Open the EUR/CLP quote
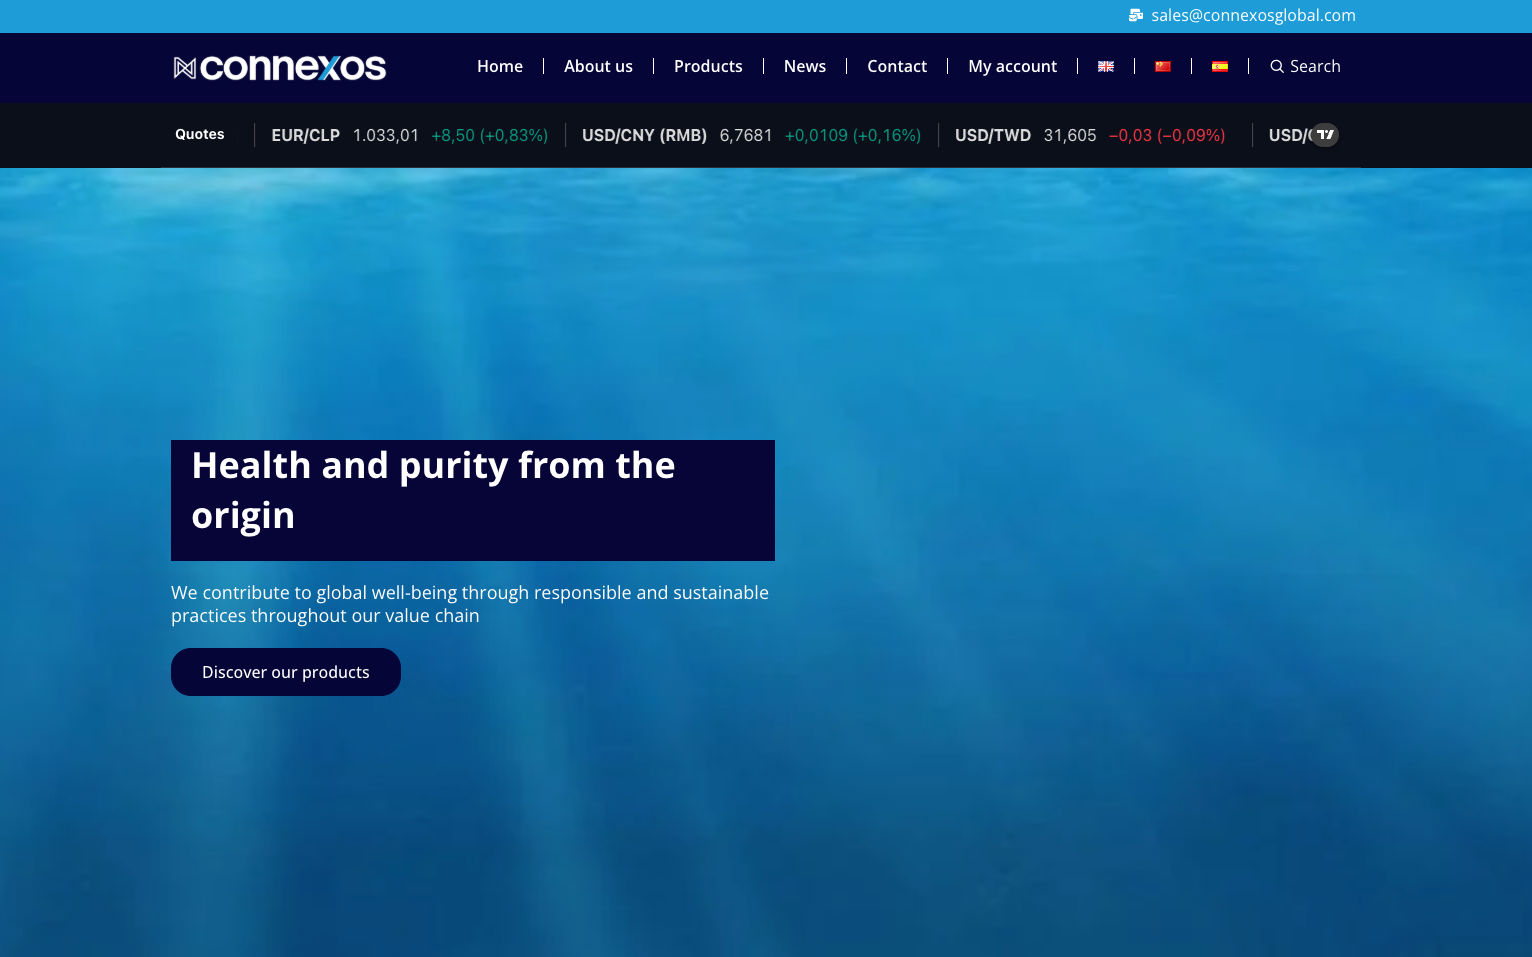Viewport: 1532px width, 957px height. (x=410, y=135)
